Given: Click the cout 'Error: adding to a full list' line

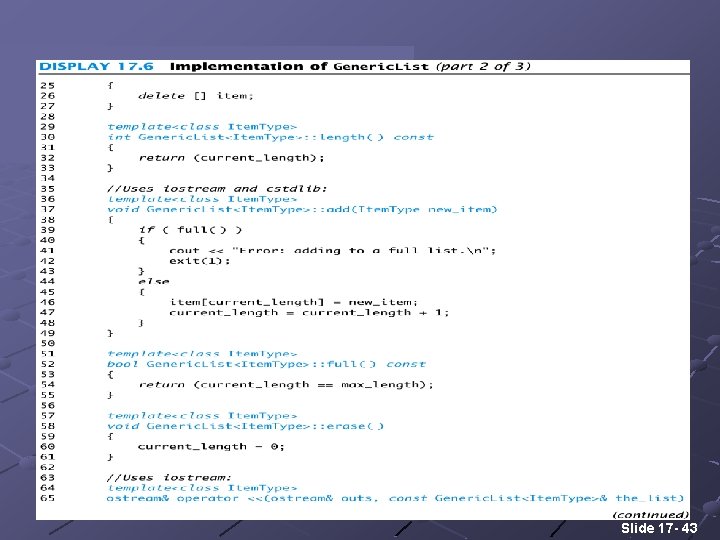Looking at the screenshot, I should [332, 251].
